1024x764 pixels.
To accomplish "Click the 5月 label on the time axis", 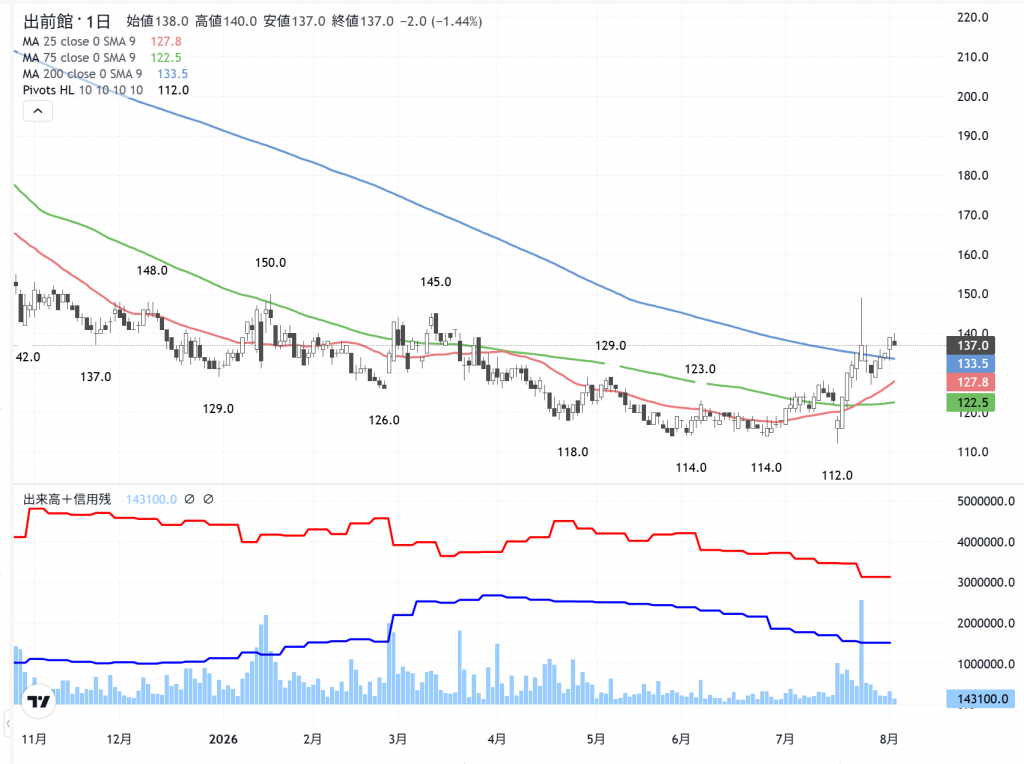I will (x=596, y=739).
